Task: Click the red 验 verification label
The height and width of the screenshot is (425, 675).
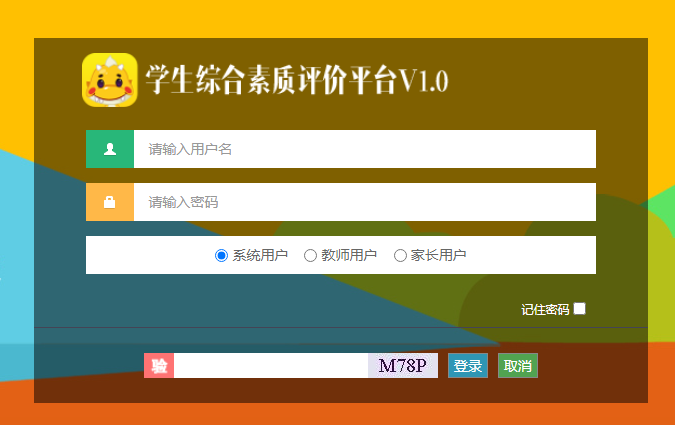Action: [x=159, y=366]
